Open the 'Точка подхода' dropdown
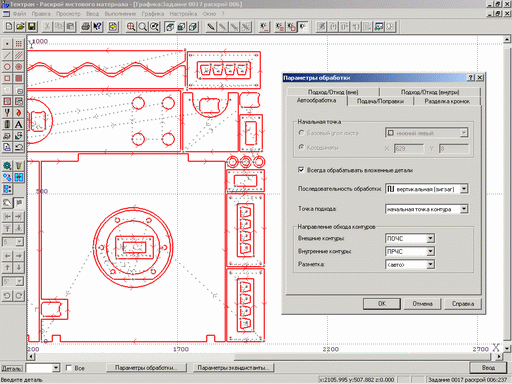This screenshot has width=512, height=384. coord(464,209)
